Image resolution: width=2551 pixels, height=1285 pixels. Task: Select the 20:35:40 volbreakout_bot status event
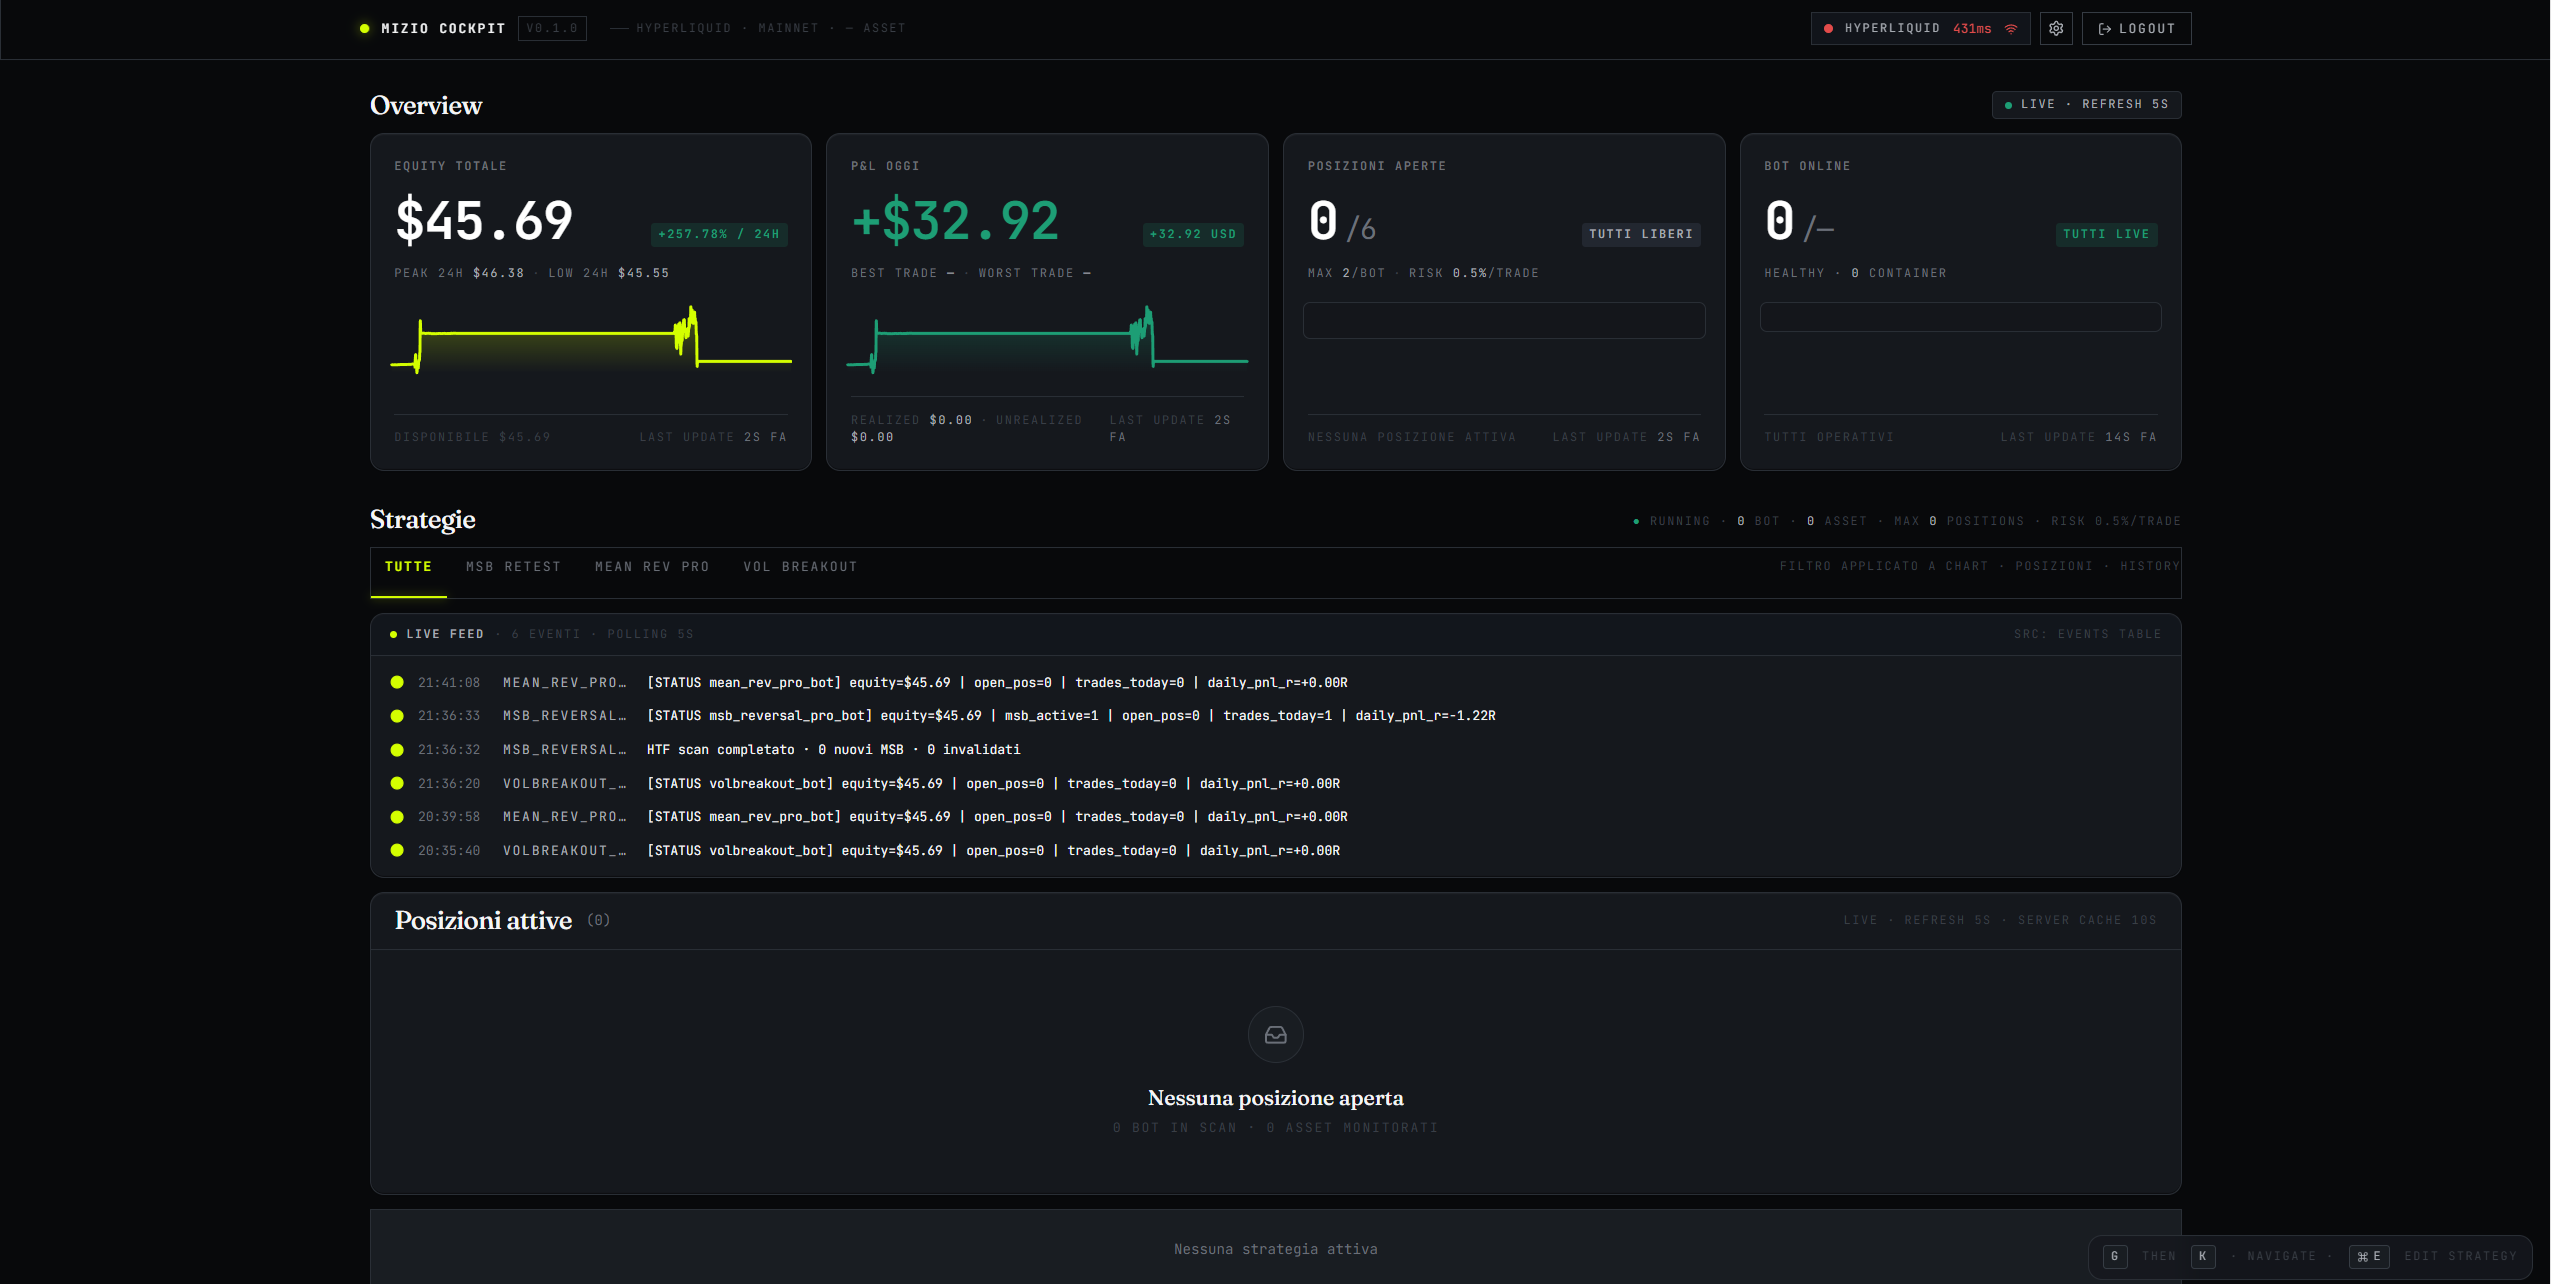pos(1276,851)
